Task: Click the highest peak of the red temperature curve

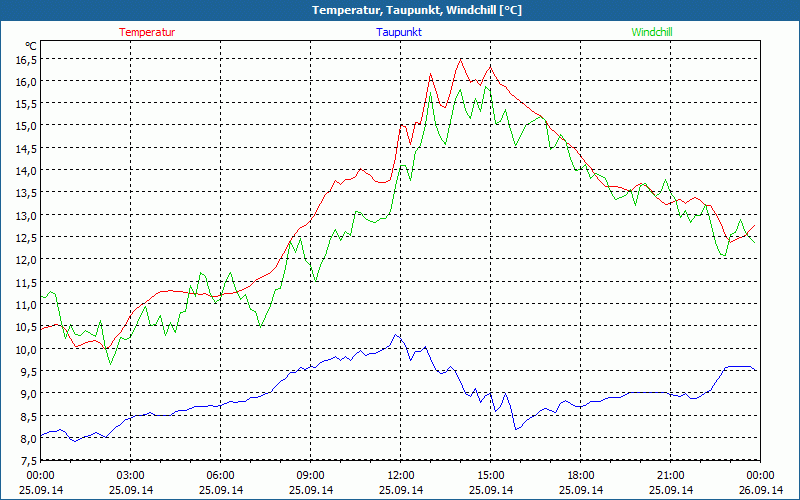Action: (x=461, y=59)
